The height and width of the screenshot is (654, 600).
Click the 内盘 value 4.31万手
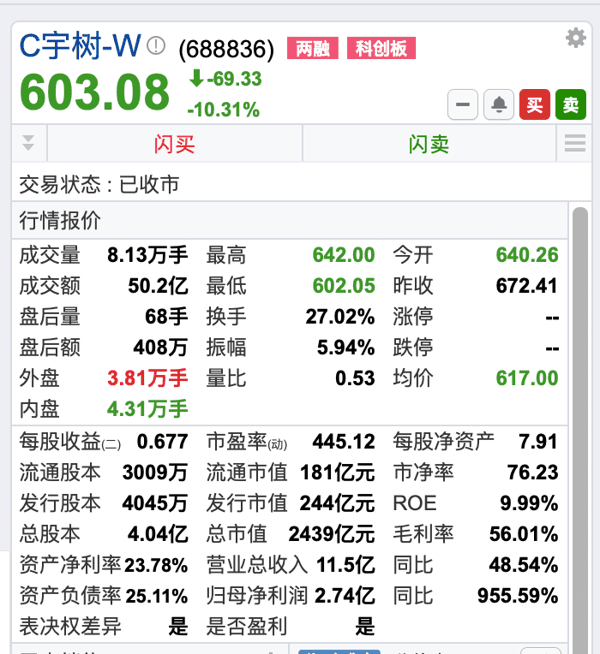(x=148, y=409)
